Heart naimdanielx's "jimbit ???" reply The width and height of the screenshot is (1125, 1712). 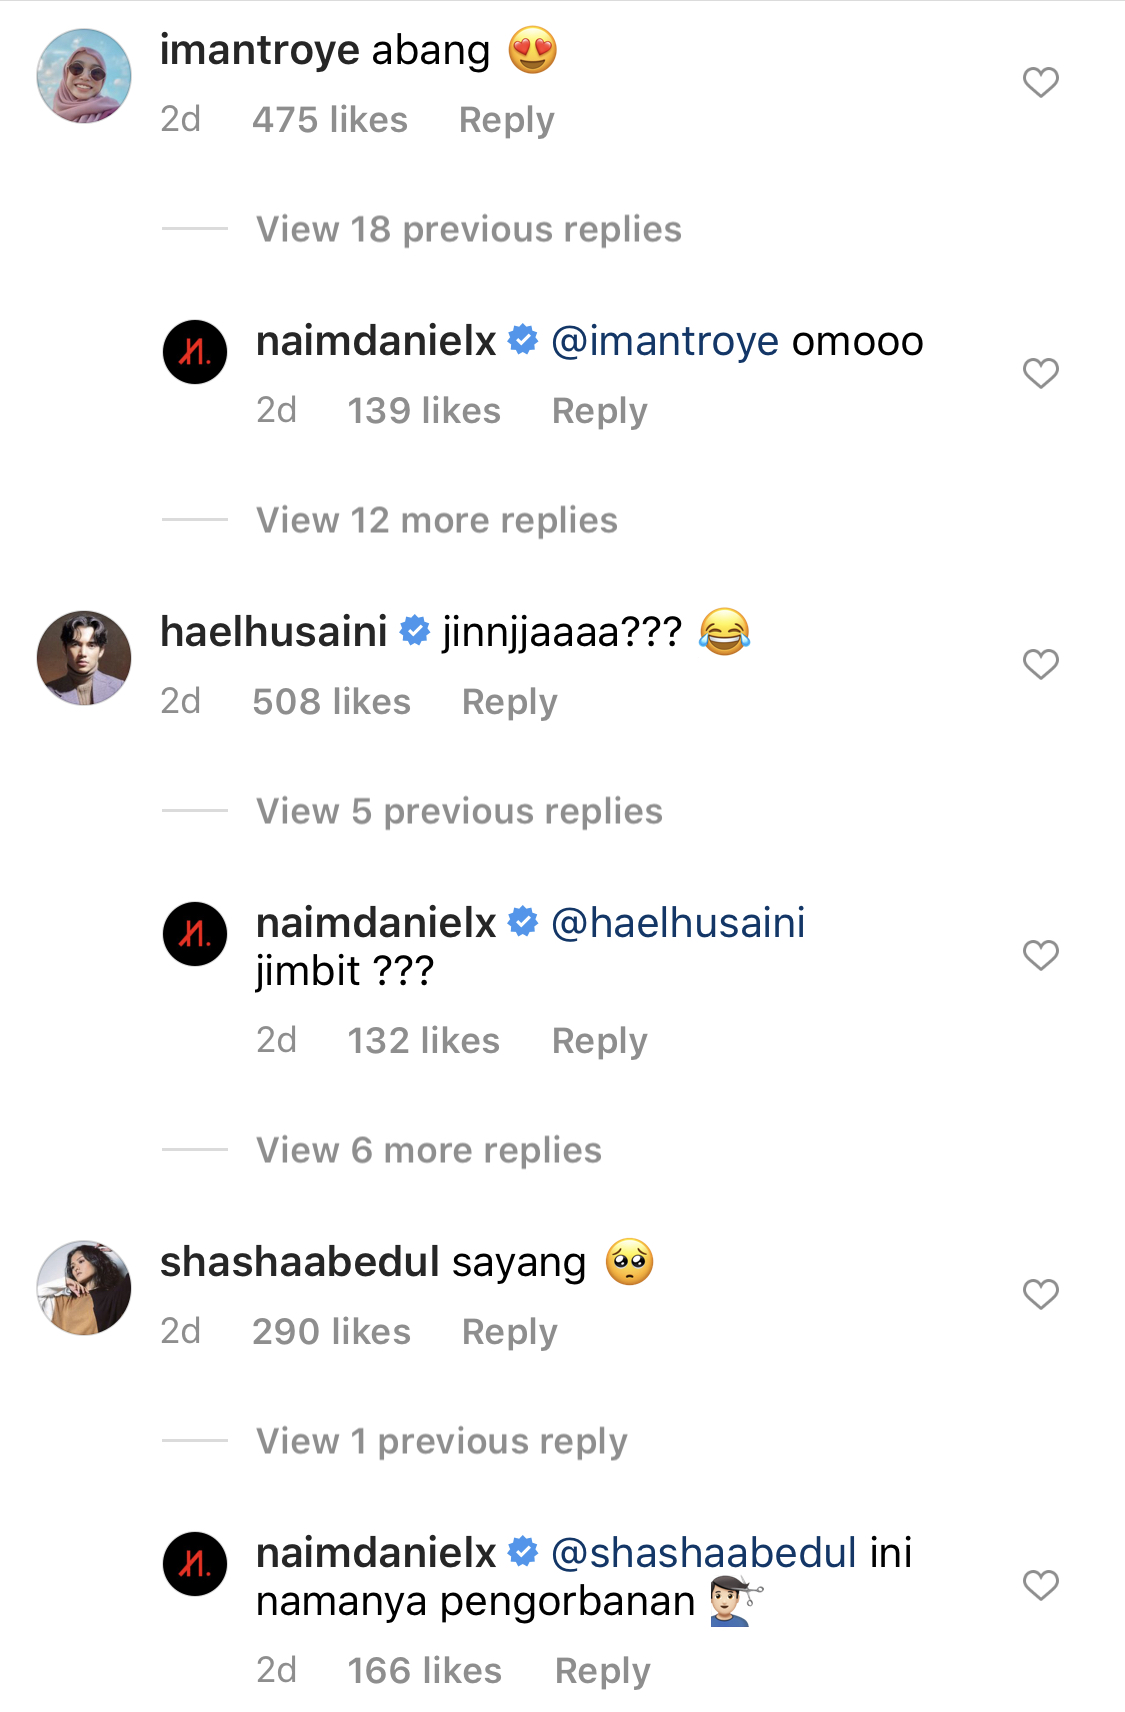1040,955
